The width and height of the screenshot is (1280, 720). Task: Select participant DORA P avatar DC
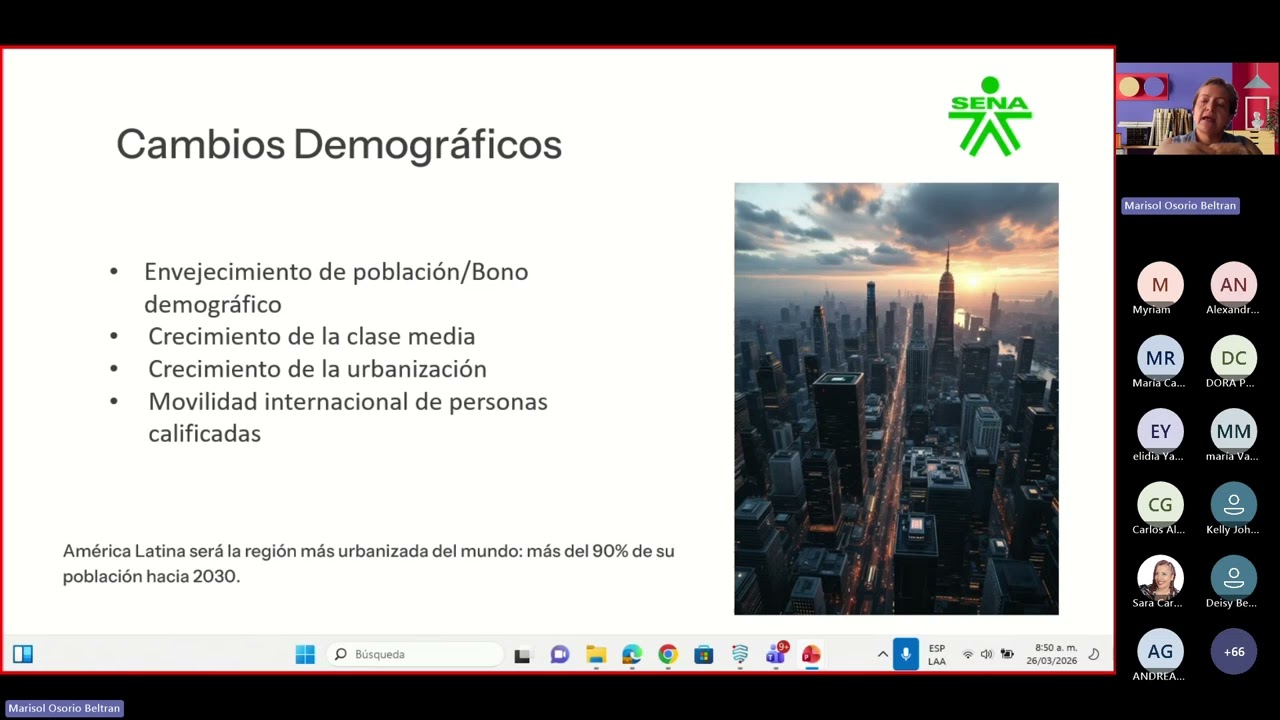[x=1233, y=358]
